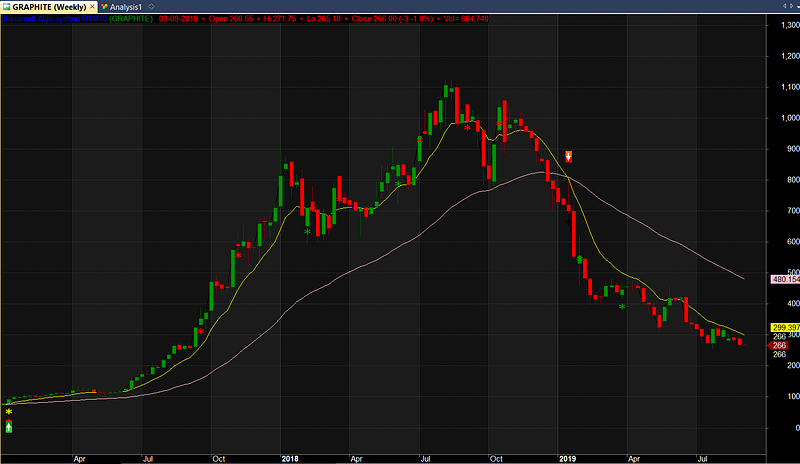The width and height of the screenshot is (800, 464).
Task: Switch to the GRAPHITE (Weekly) chart tab
Action: tap(49, 7)
